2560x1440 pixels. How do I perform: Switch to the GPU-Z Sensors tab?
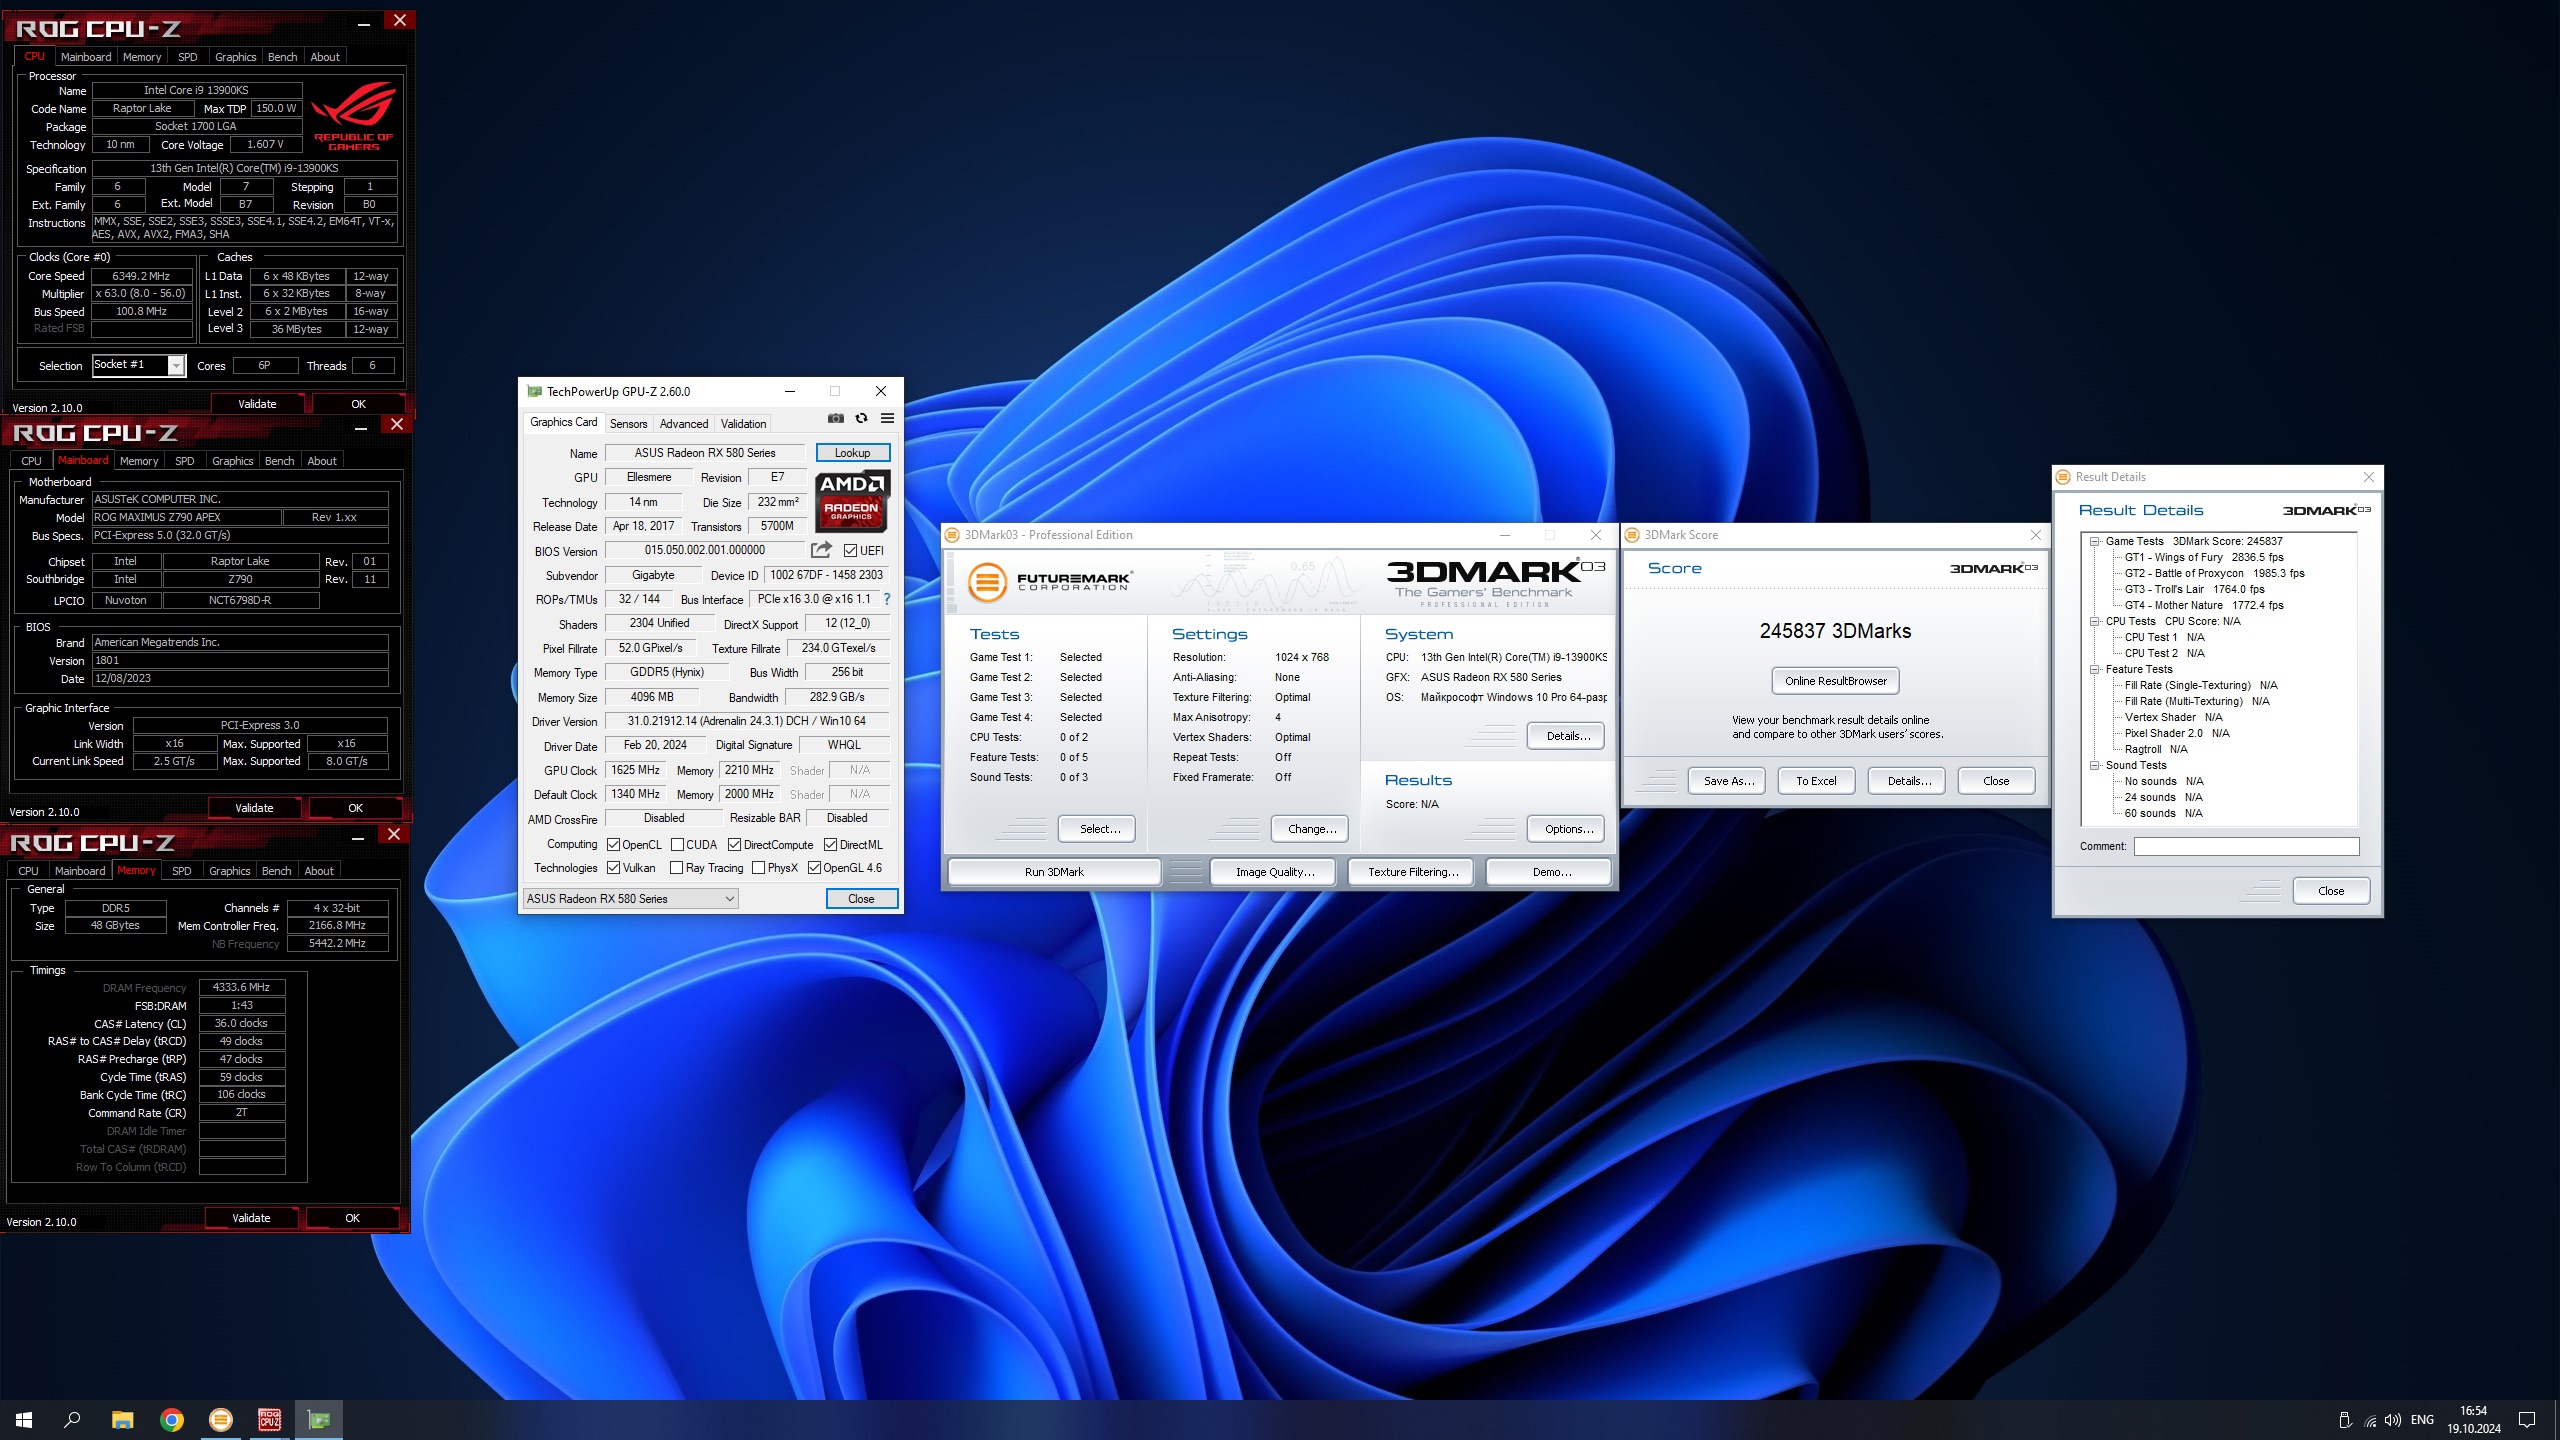point(628,424)
